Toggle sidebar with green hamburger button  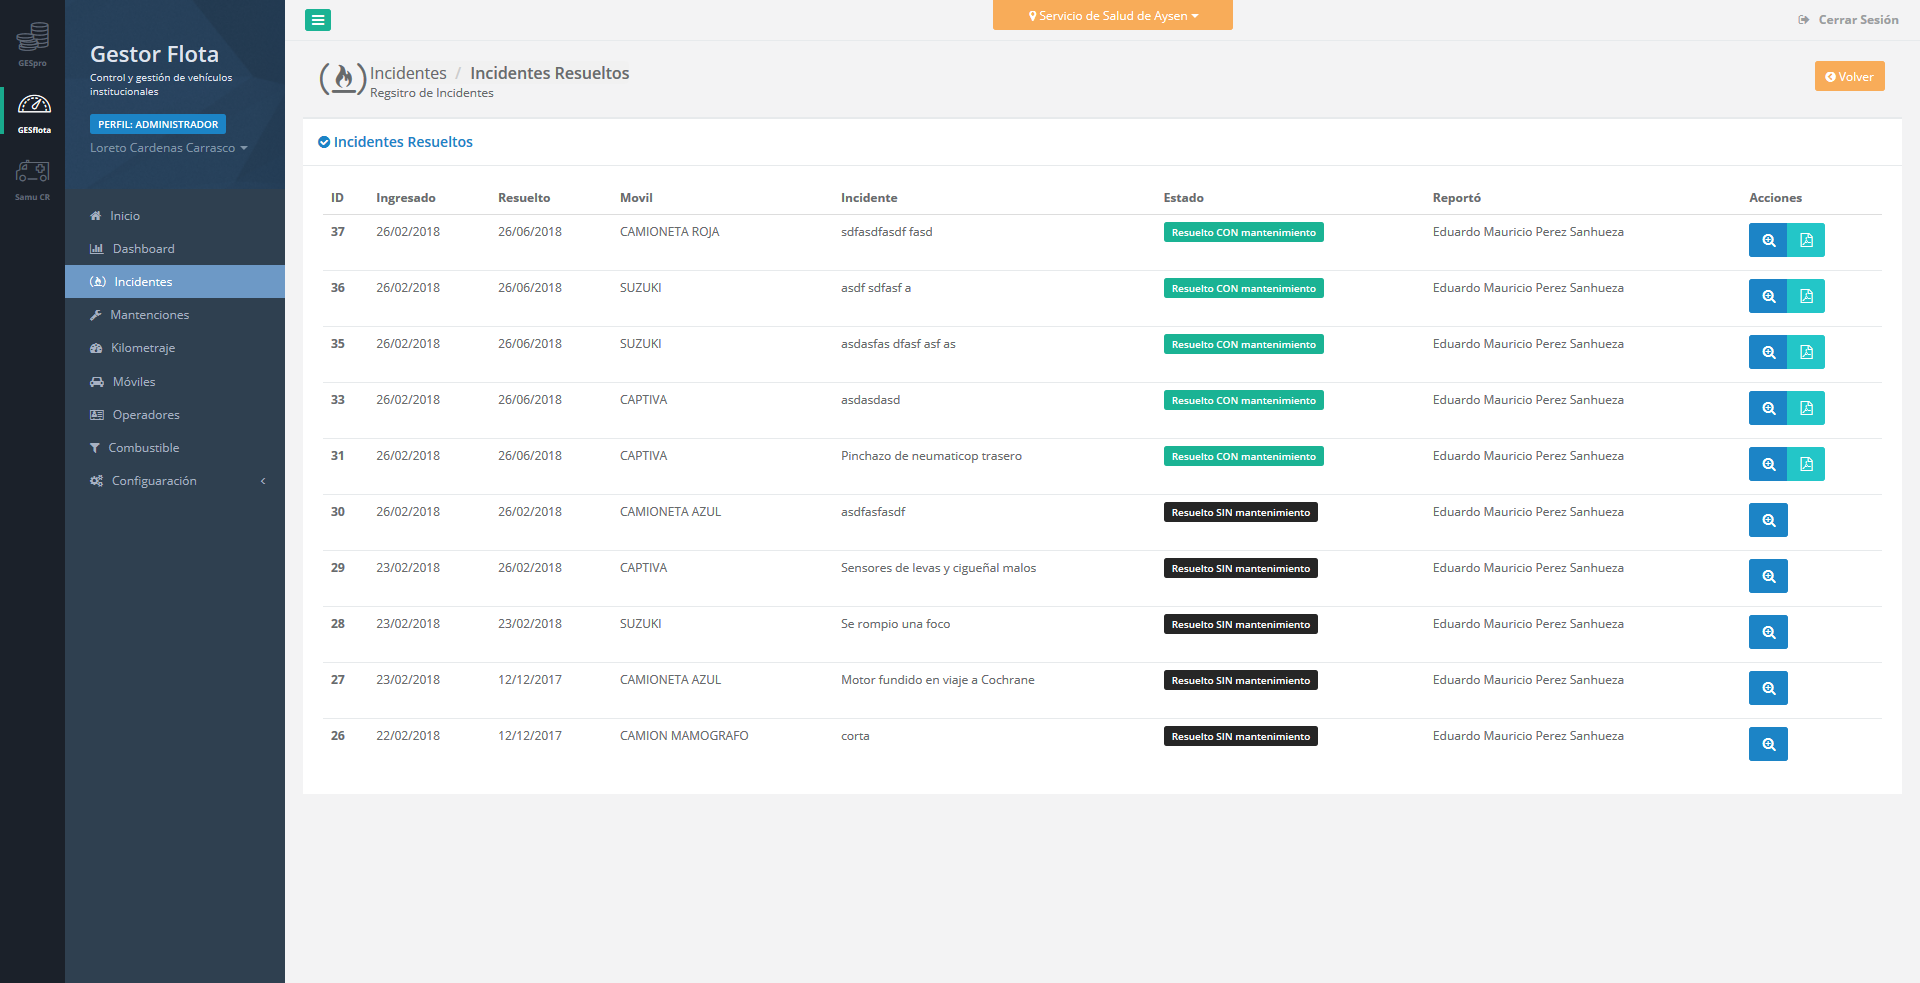click(318, 20)
